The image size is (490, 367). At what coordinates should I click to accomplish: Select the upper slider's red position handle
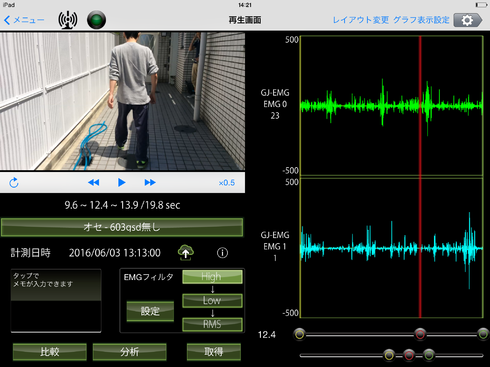420,334
